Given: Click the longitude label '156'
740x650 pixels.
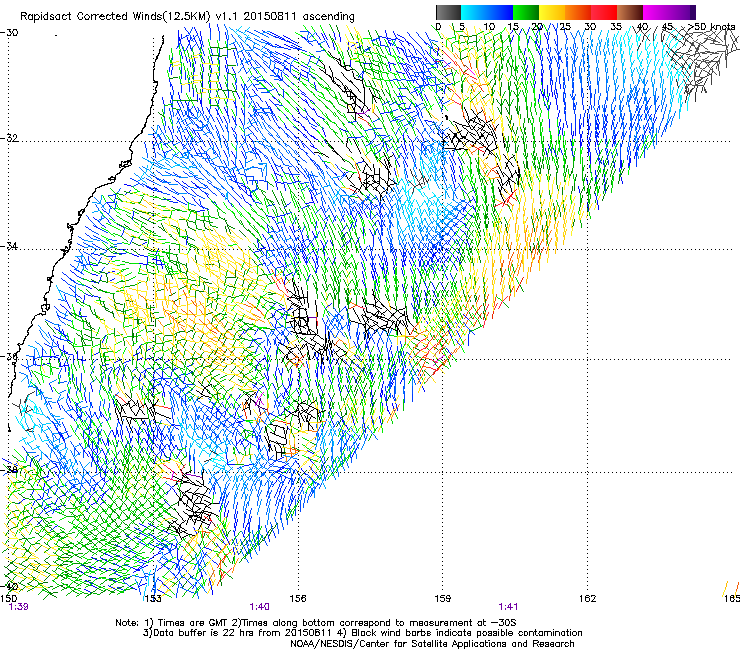Looking at the screenshot, I should pyautogui.click(x=298, y=599).
